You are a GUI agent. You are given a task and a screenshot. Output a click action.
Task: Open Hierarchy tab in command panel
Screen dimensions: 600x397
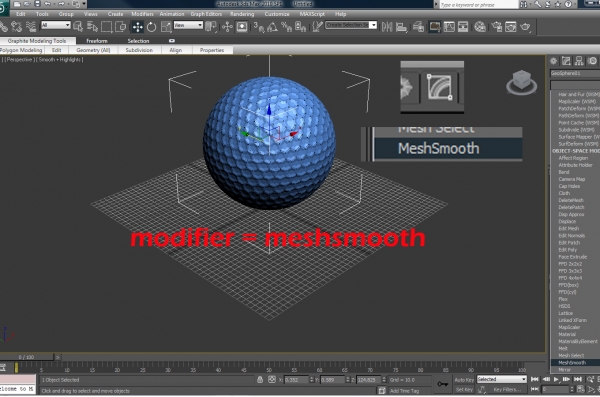(x=579, y=61)
